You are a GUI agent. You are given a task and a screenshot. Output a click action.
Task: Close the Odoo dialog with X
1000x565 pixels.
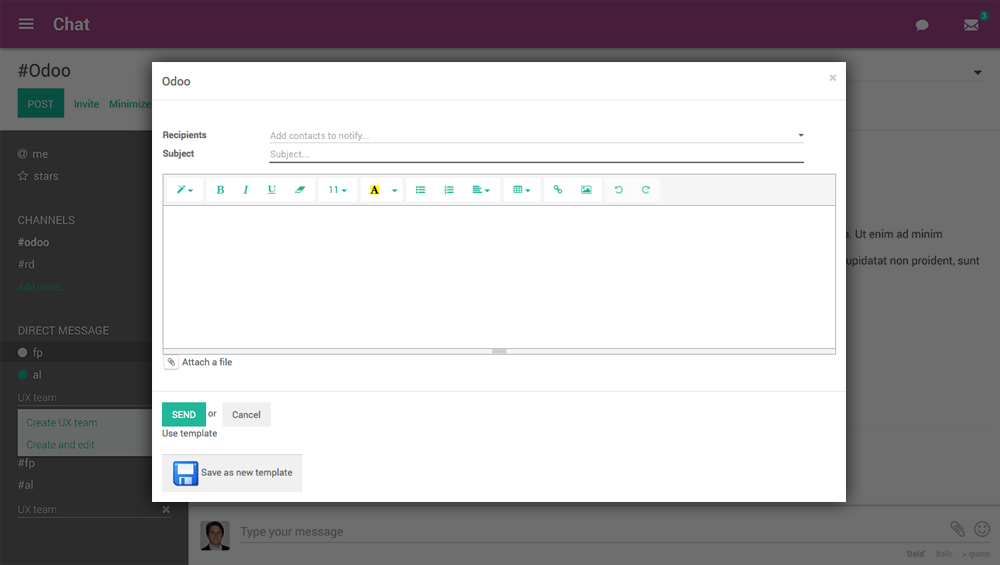pos(832,78)
